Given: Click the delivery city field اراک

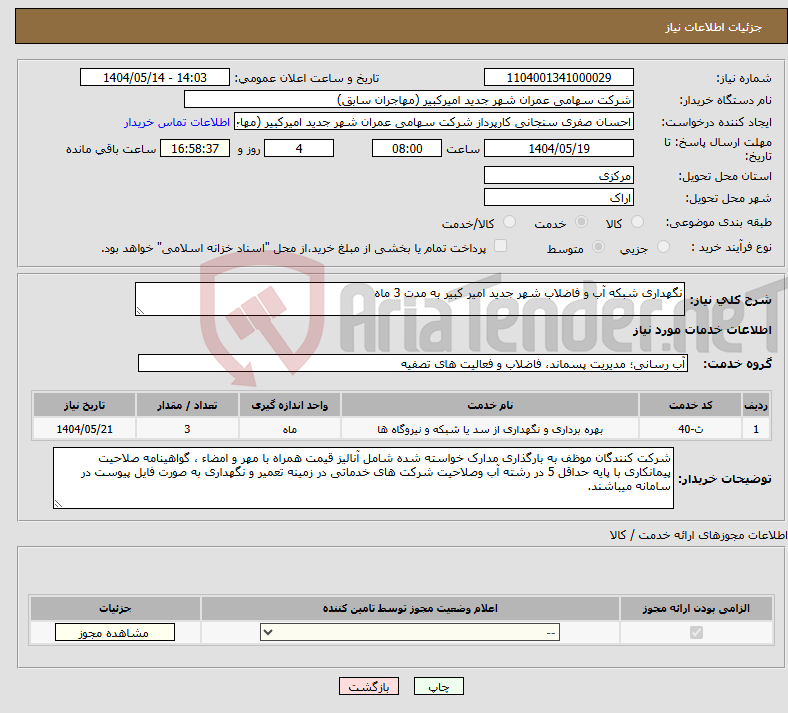Looking at the screenshot, I should (x=558, y=197).
